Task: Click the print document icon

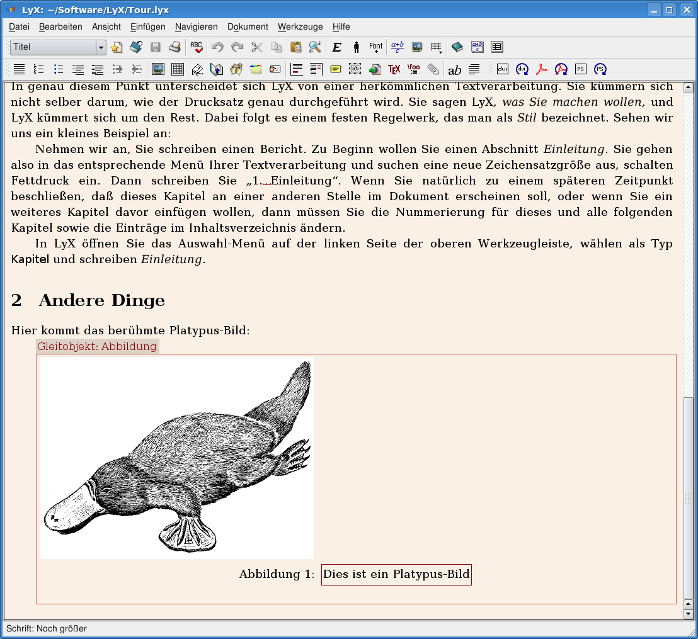Action: click(x=174, y=47)
